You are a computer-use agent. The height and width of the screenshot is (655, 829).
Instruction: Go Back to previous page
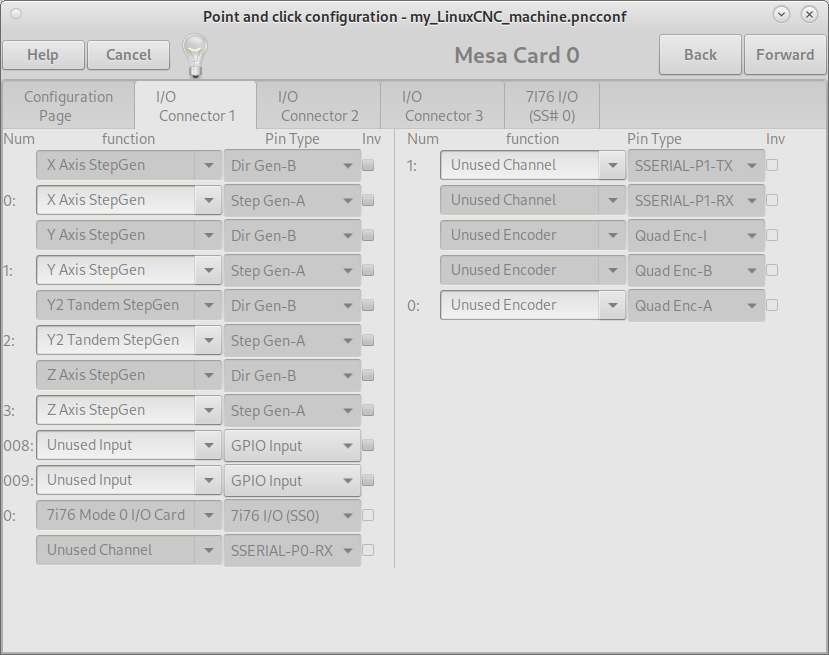coord(700,54)
